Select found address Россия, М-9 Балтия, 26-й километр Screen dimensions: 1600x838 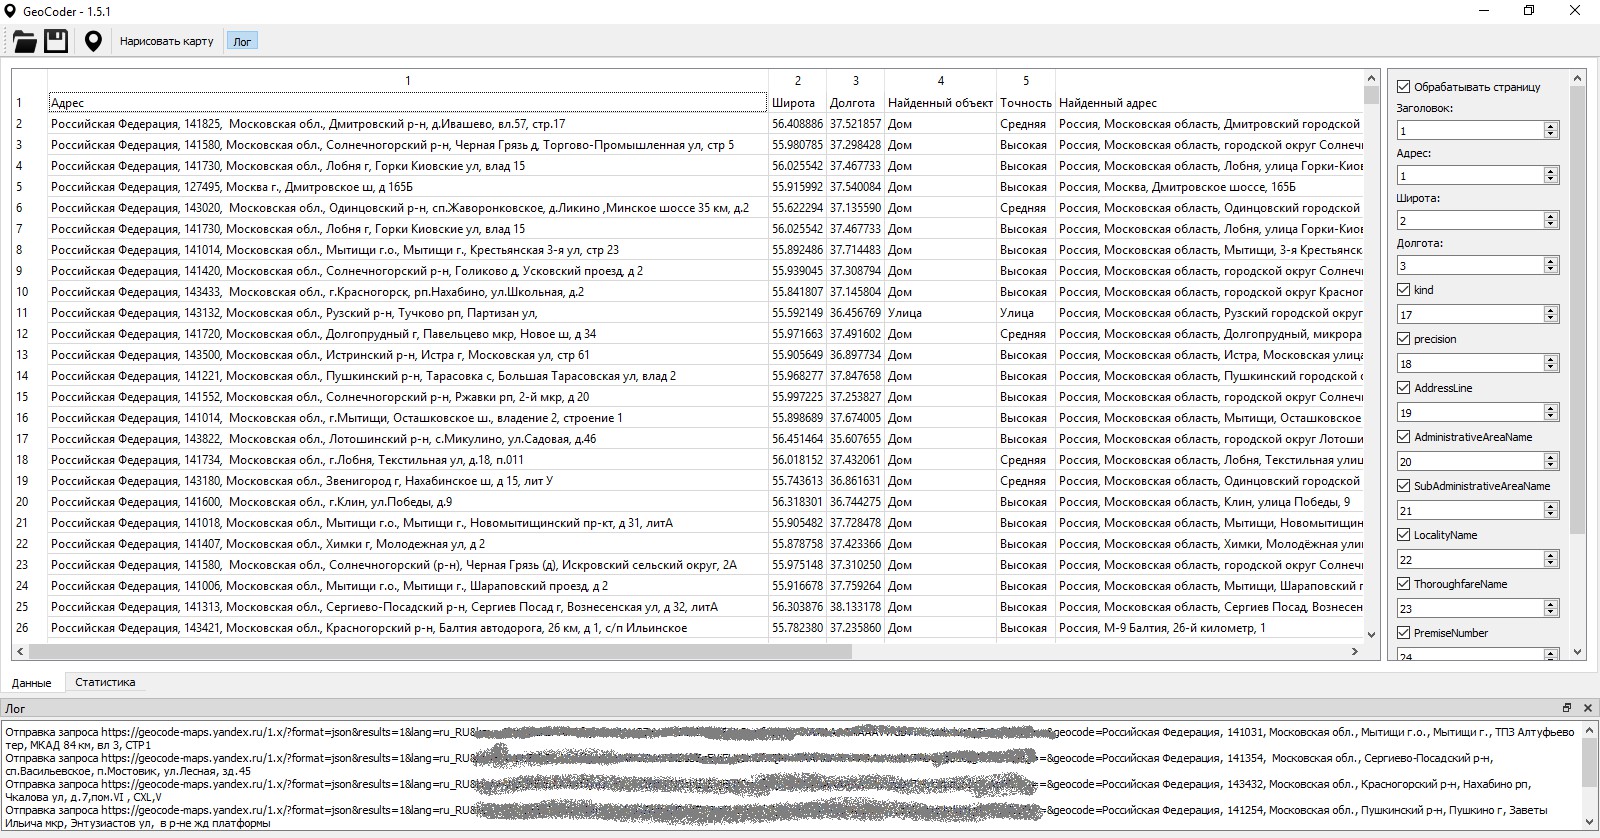coord(1210,628)
